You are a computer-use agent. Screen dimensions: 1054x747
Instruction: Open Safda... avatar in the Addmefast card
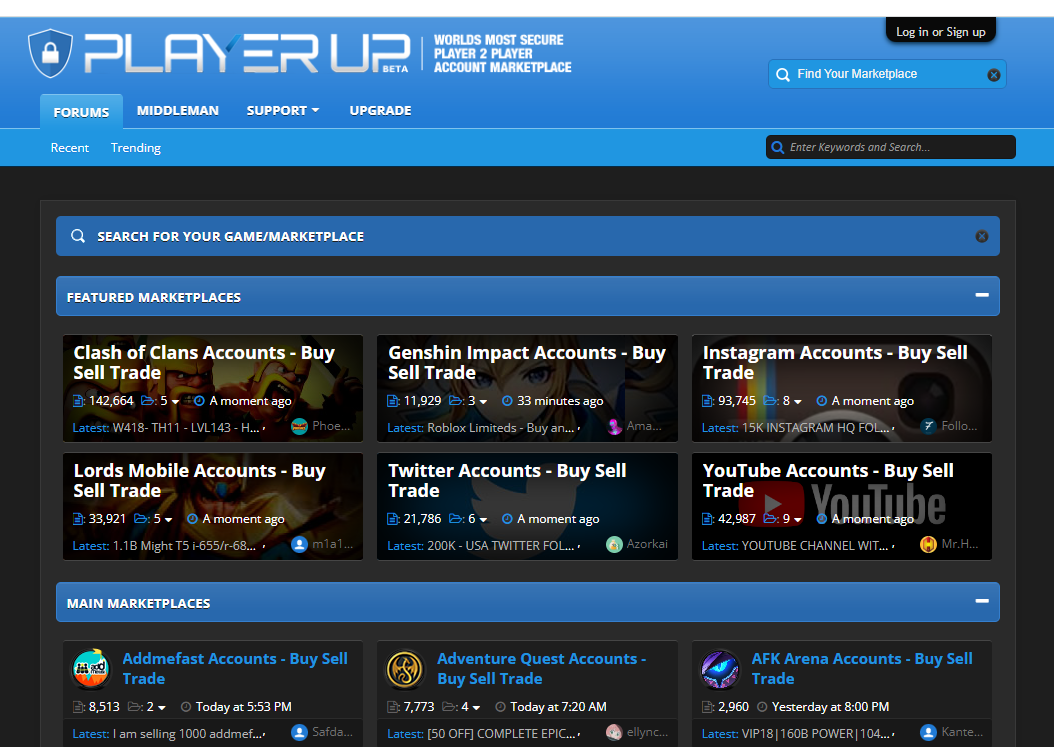point(299,732)
